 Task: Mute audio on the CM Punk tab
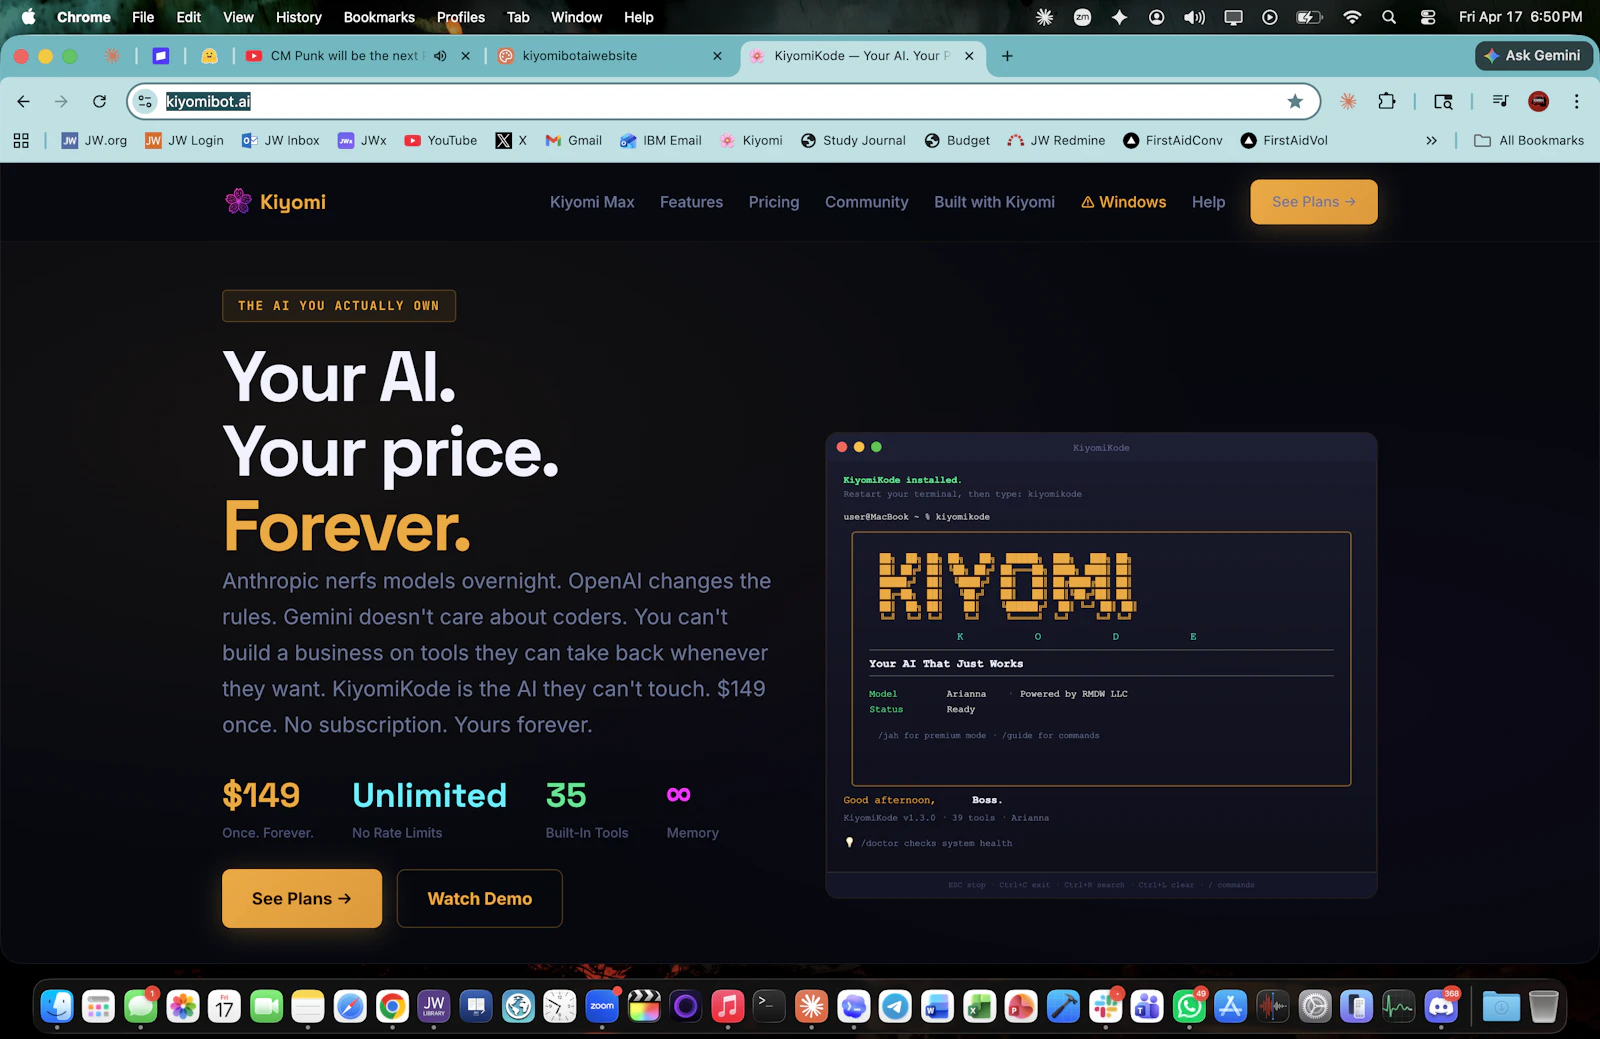click(440, 56)
